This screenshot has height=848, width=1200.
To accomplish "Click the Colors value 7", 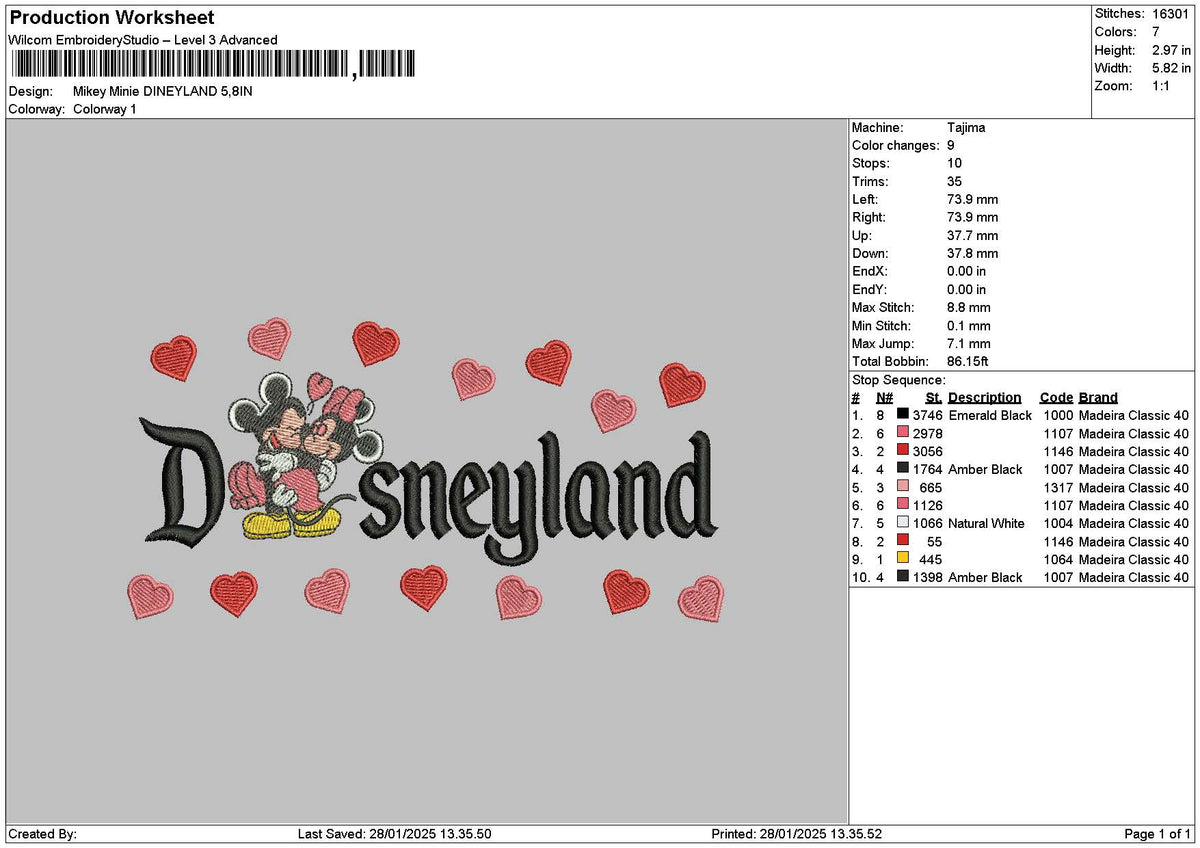I will tap(1157, 32).
